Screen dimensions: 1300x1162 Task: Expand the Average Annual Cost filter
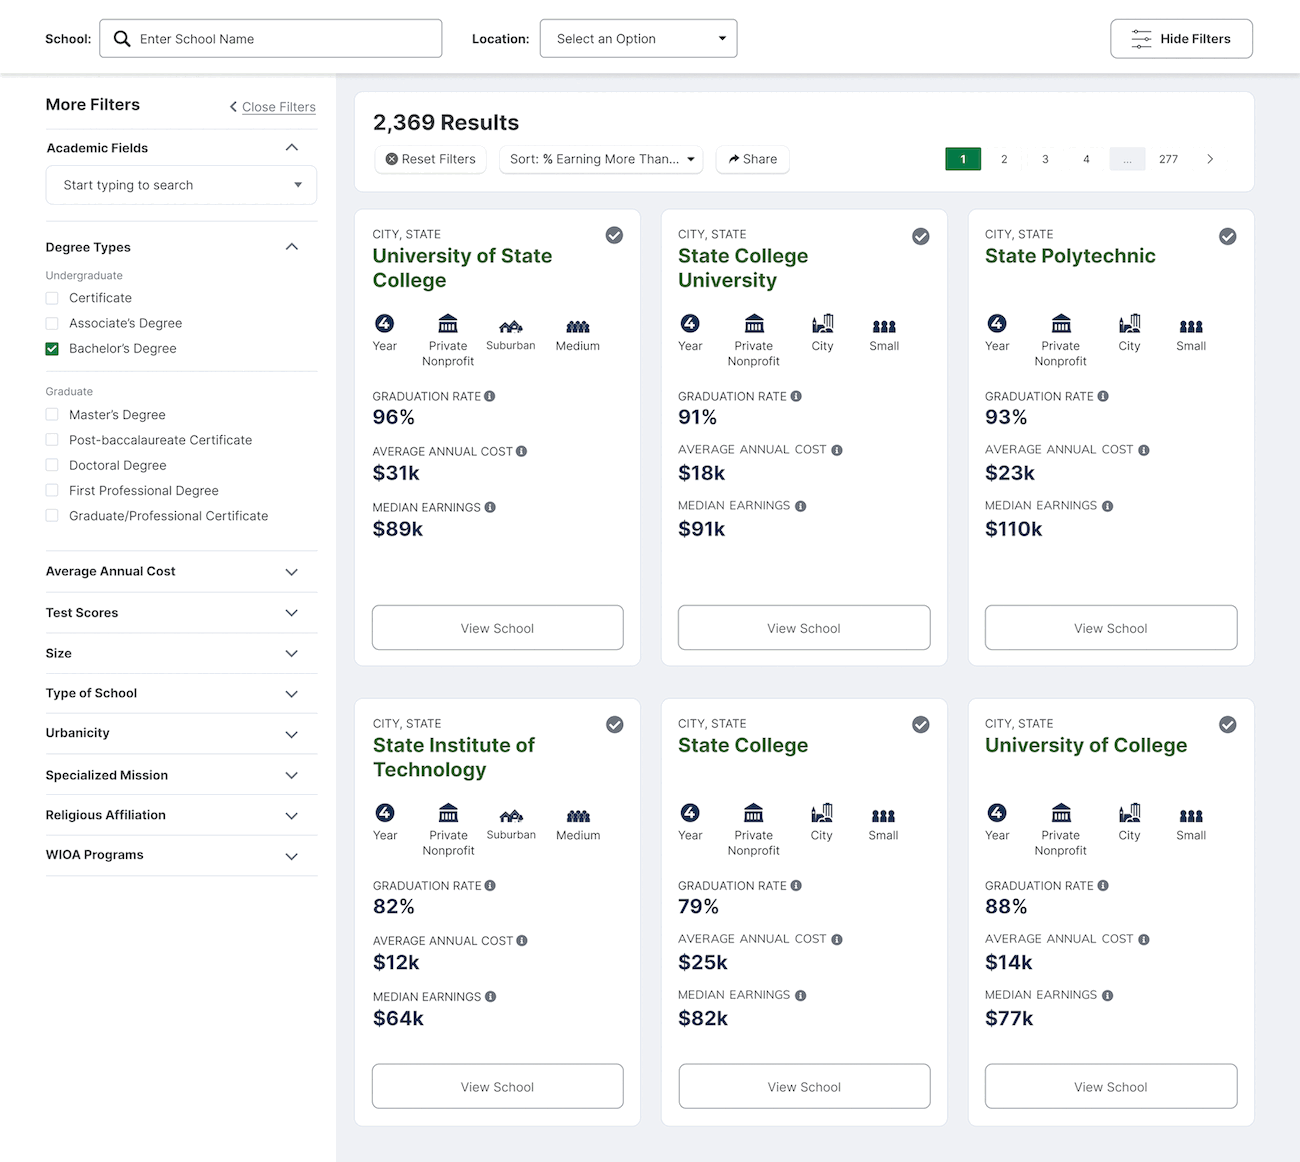pyautogui.click(x=181, y=572)
